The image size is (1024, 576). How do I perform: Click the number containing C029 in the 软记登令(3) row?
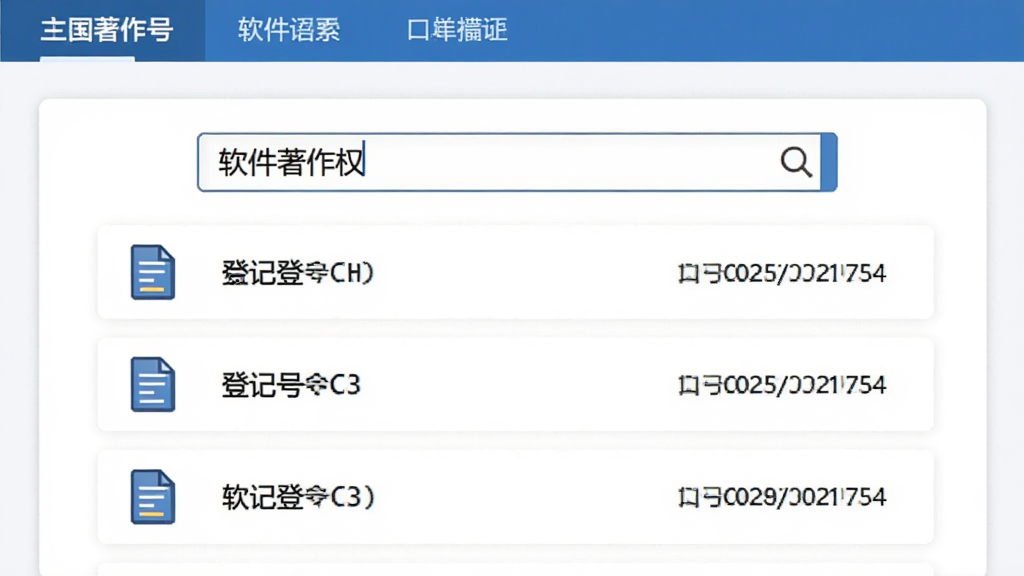point(782,498)
